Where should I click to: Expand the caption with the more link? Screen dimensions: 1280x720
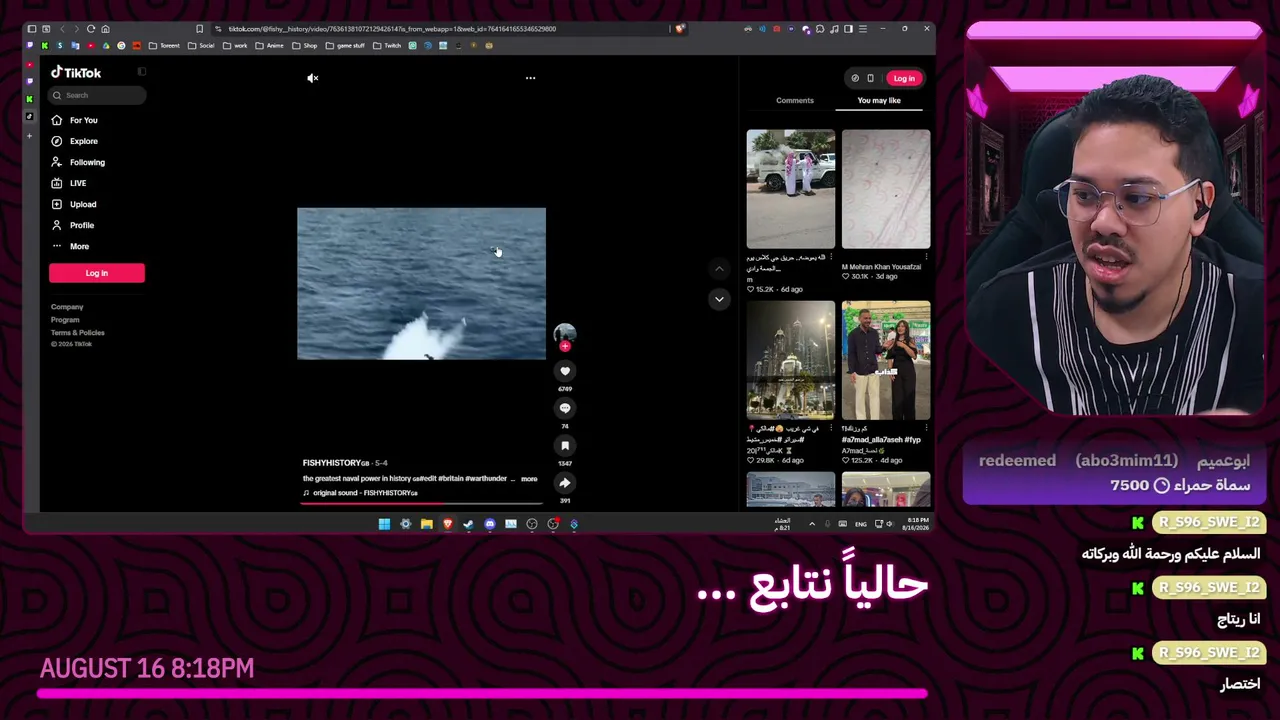point(529,479)
